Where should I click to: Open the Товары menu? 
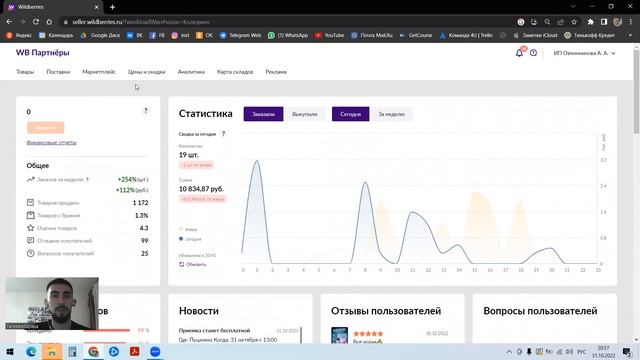(x=25, y=72)
